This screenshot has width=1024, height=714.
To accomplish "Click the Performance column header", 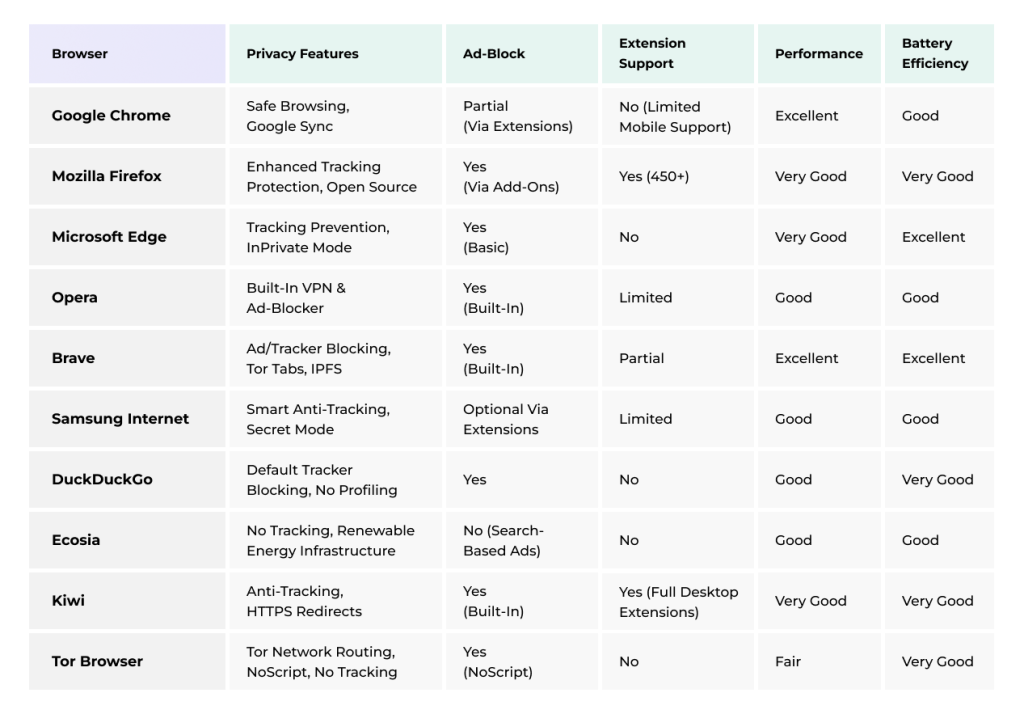I will pyautogui.click(x=818, y=54).
